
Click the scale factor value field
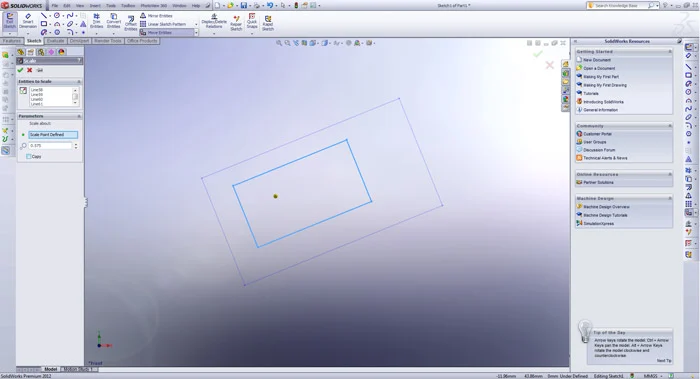[x=50, y=146]
